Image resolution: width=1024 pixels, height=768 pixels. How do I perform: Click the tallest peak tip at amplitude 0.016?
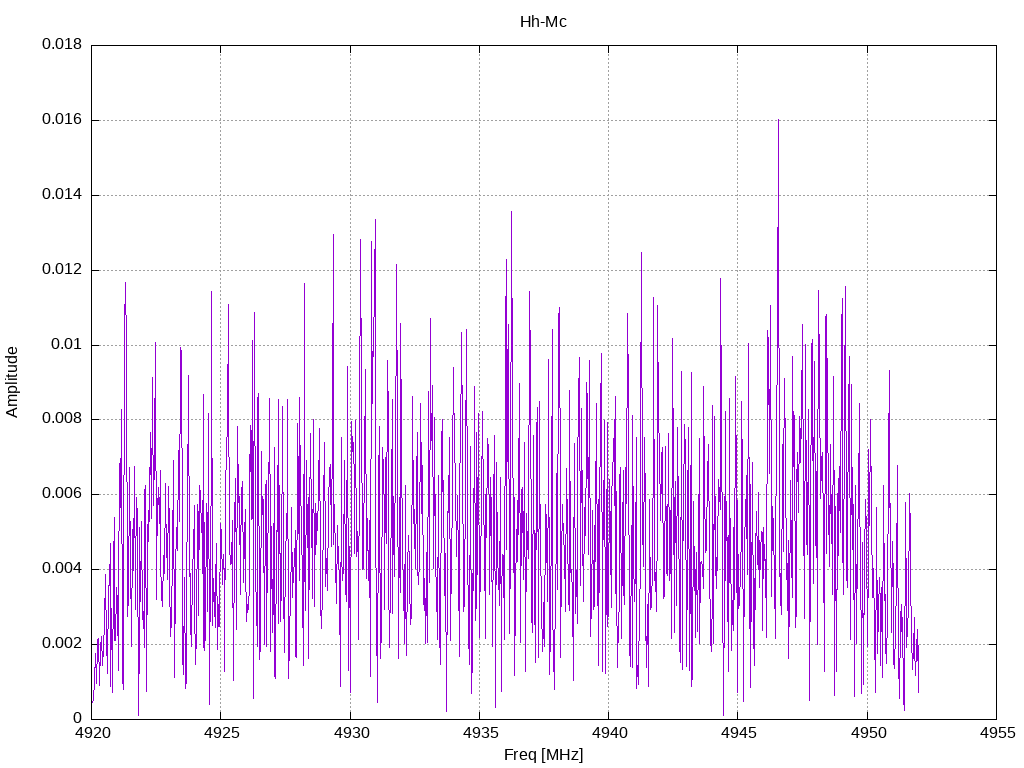pos(778,121)
